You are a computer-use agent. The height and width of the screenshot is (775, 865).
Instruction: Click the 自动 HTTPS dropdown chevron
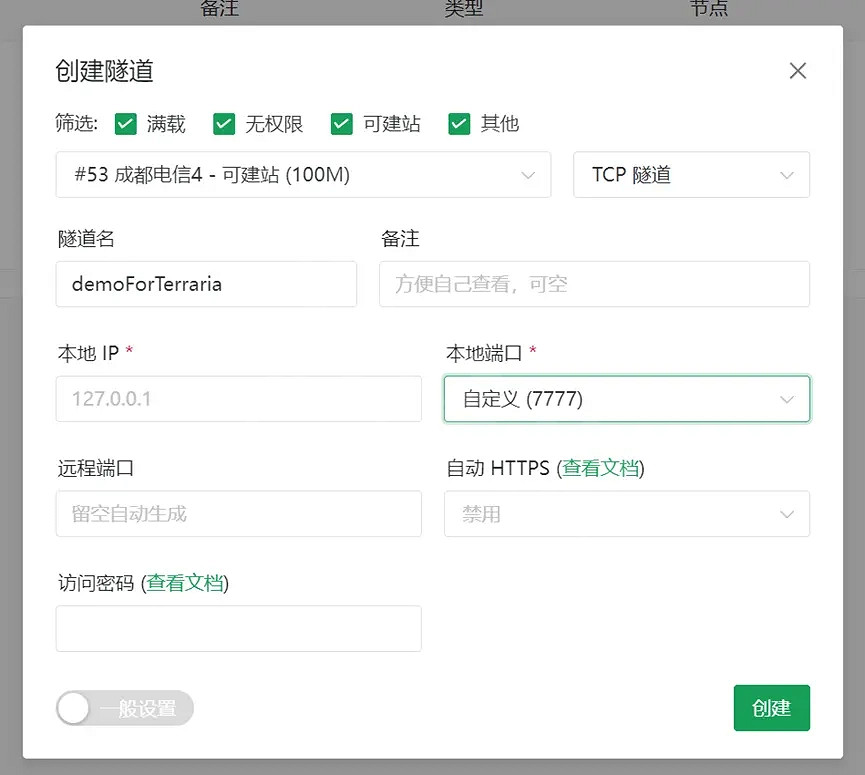coord(786,514)
